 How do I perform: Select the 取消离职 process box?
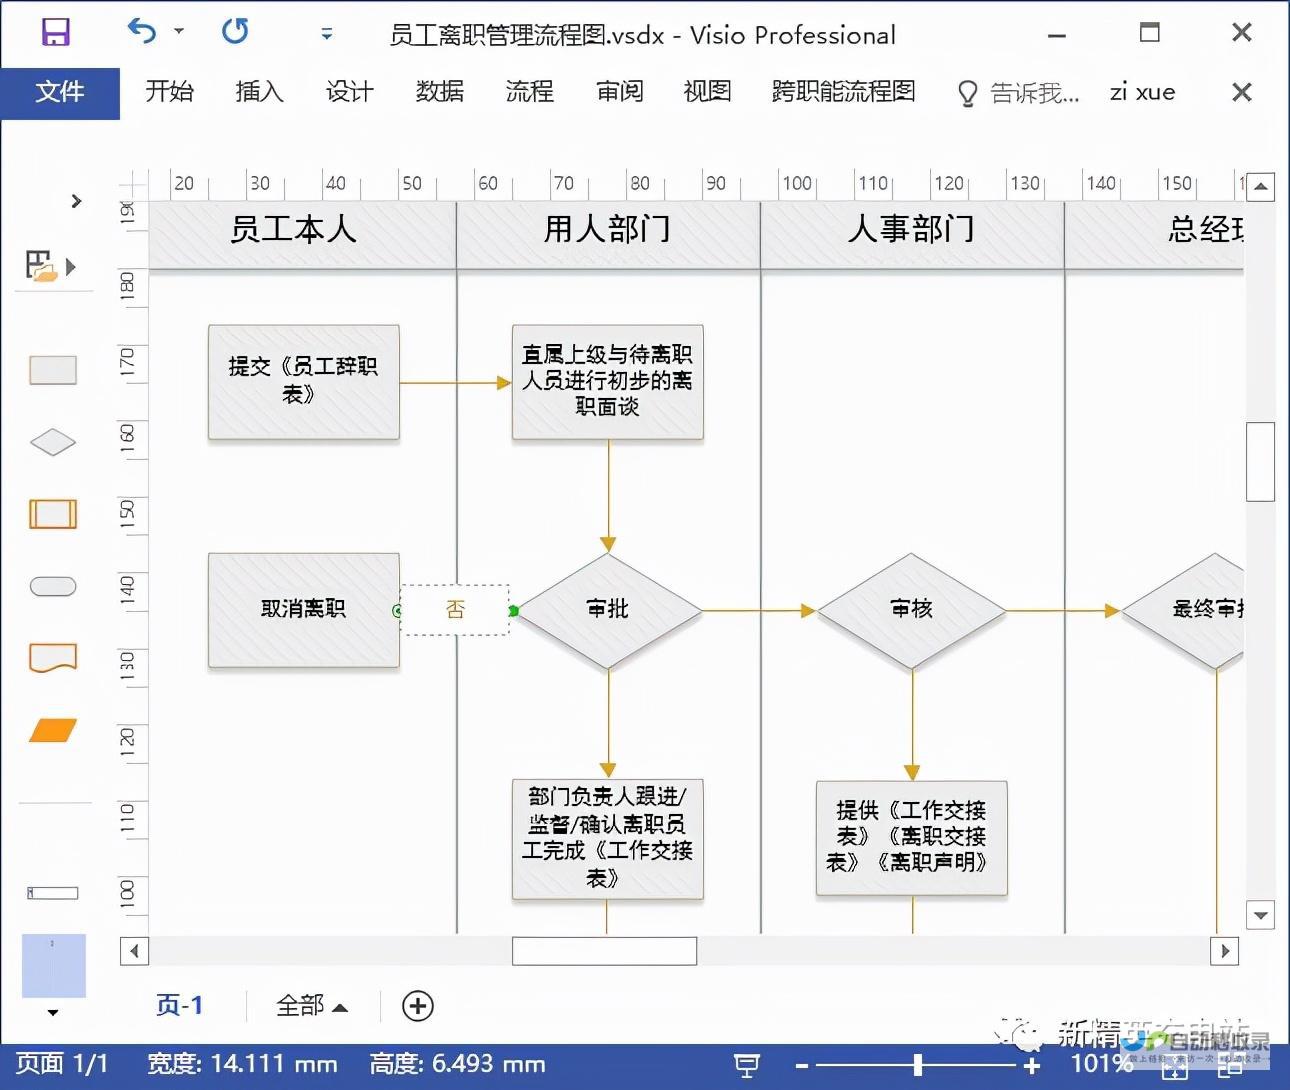coord(304,610)
